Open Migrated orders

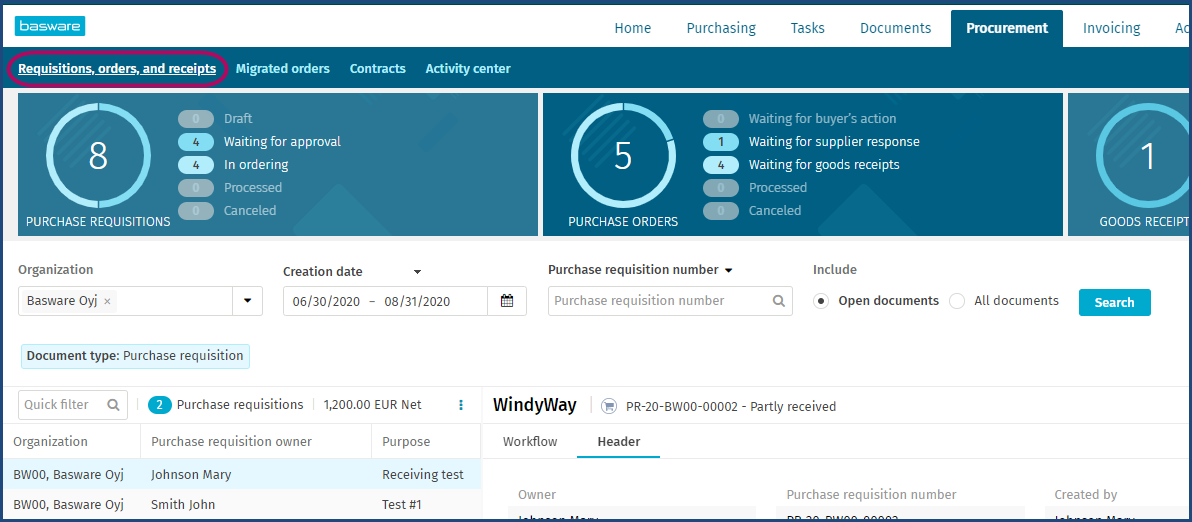283,68
